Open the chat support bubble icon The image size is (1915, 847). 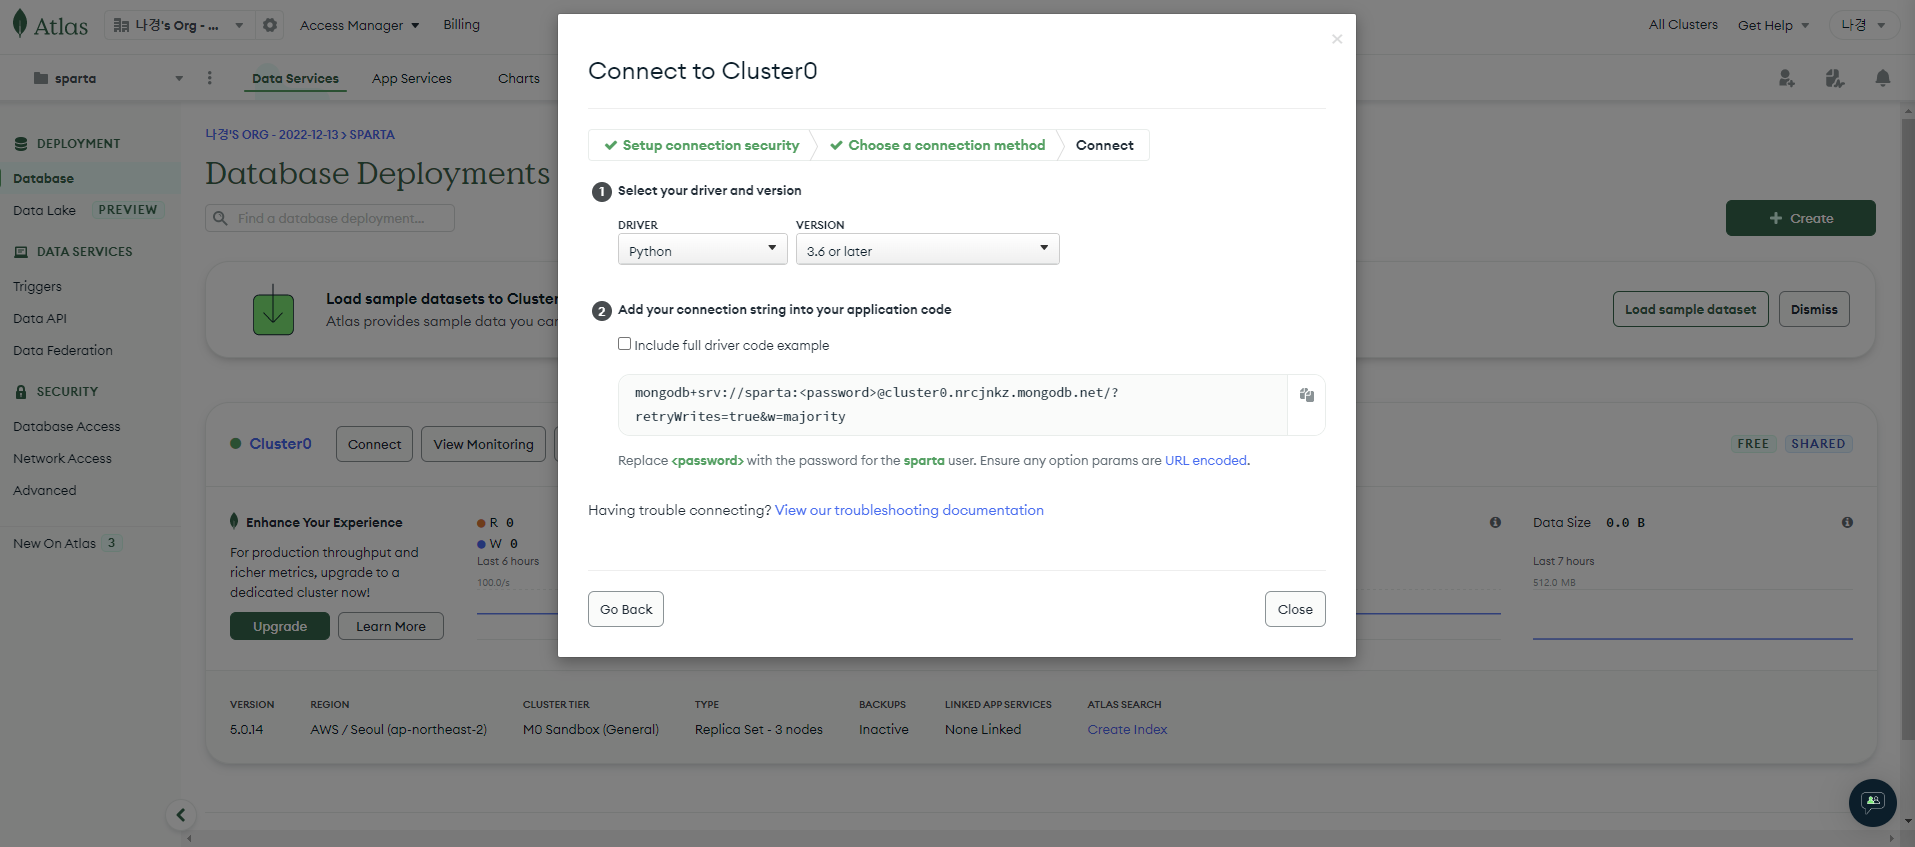[x=1873, y=803]
